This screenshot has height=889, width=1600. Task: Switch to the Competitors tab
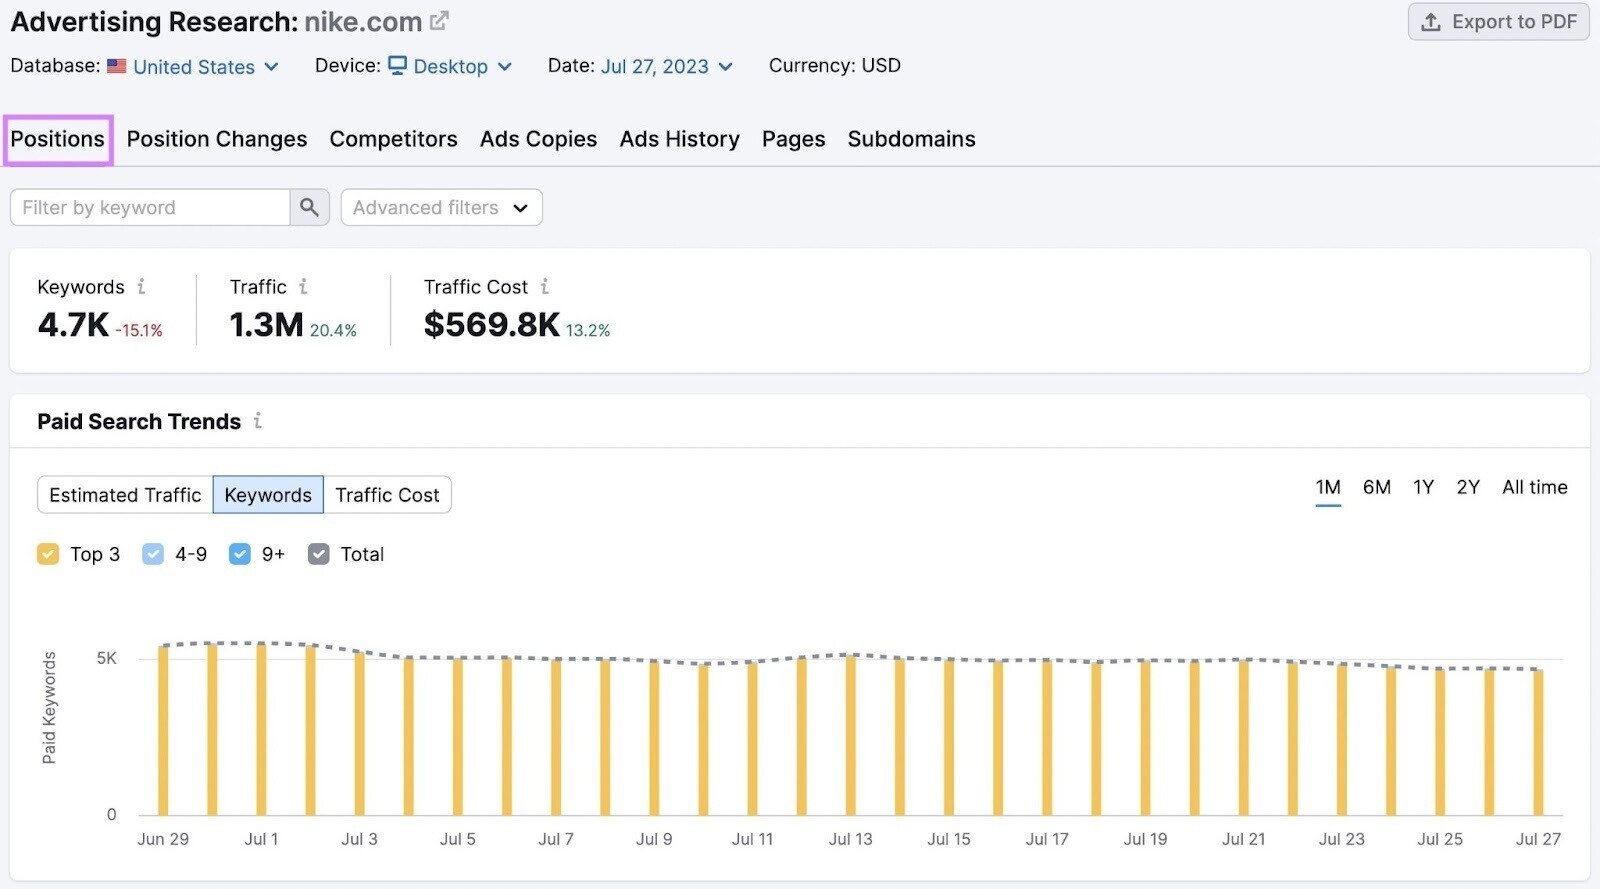393,139
